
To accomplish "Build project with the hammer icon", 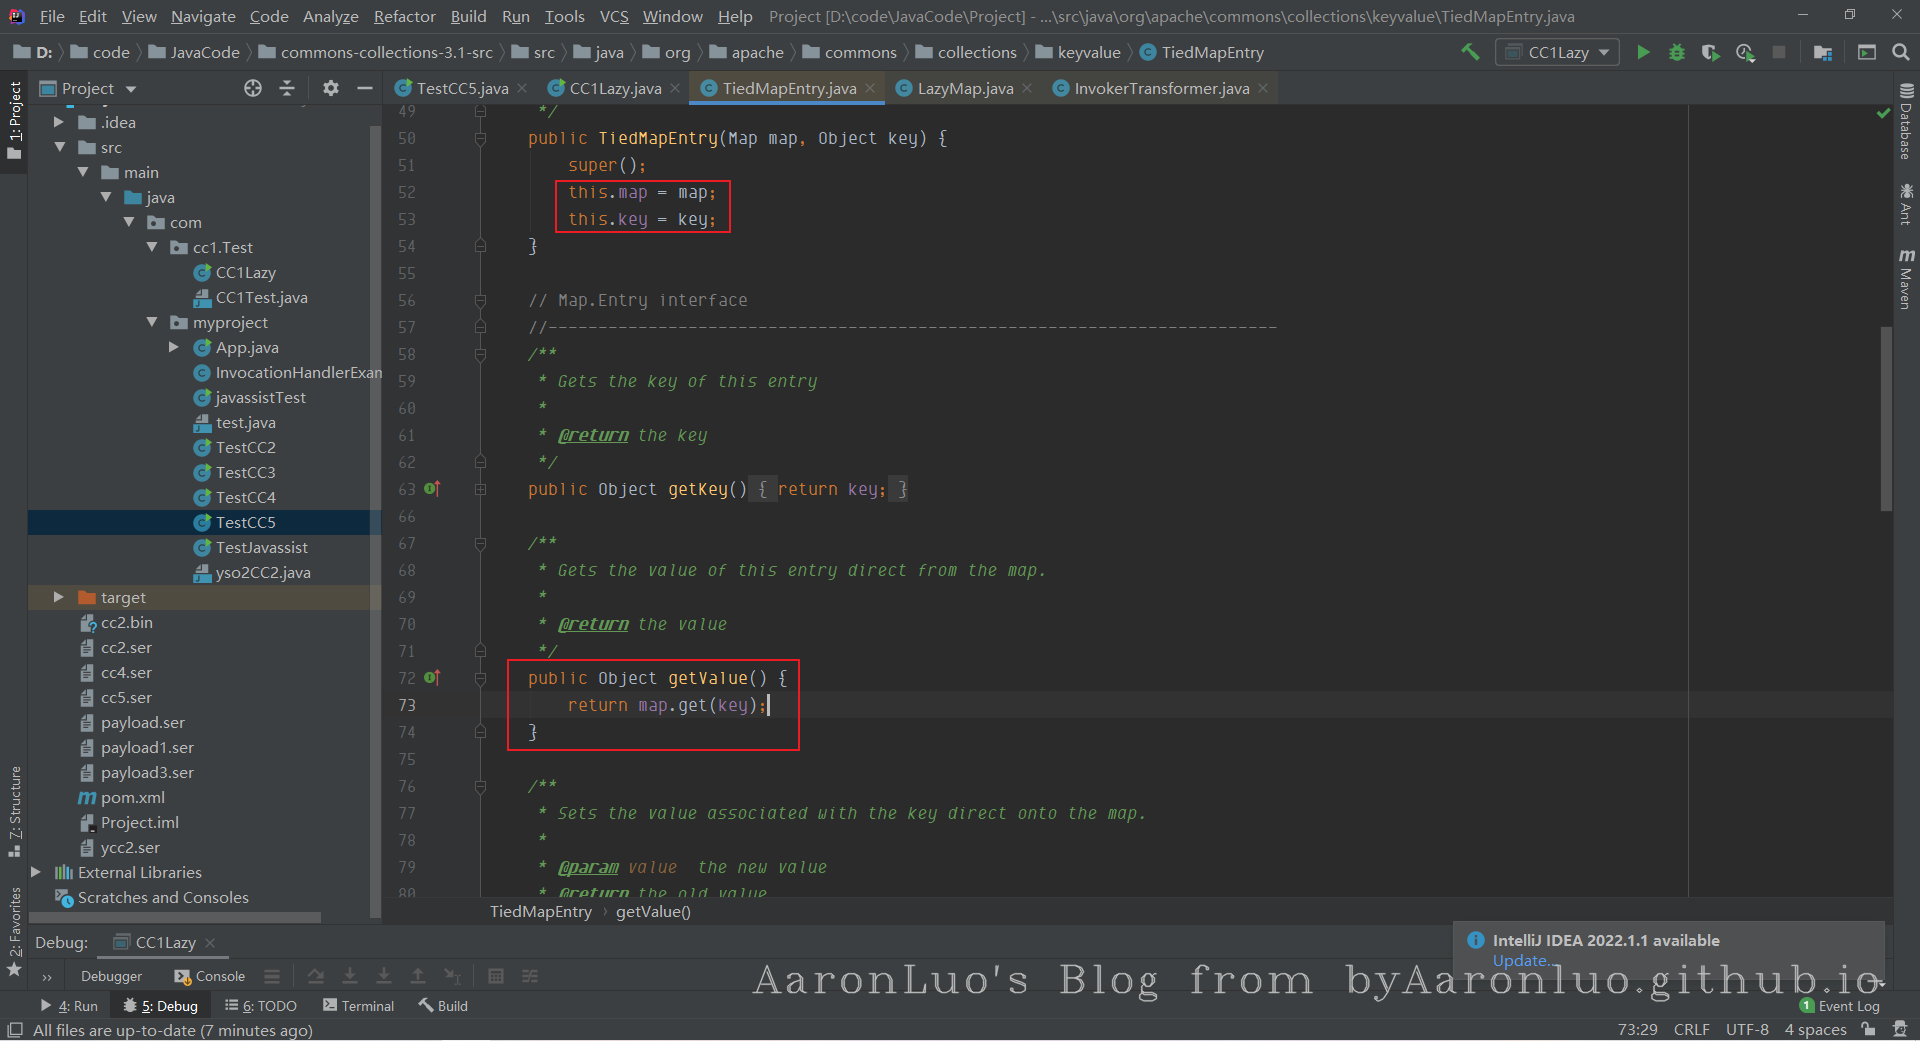I will [1470, 52].
